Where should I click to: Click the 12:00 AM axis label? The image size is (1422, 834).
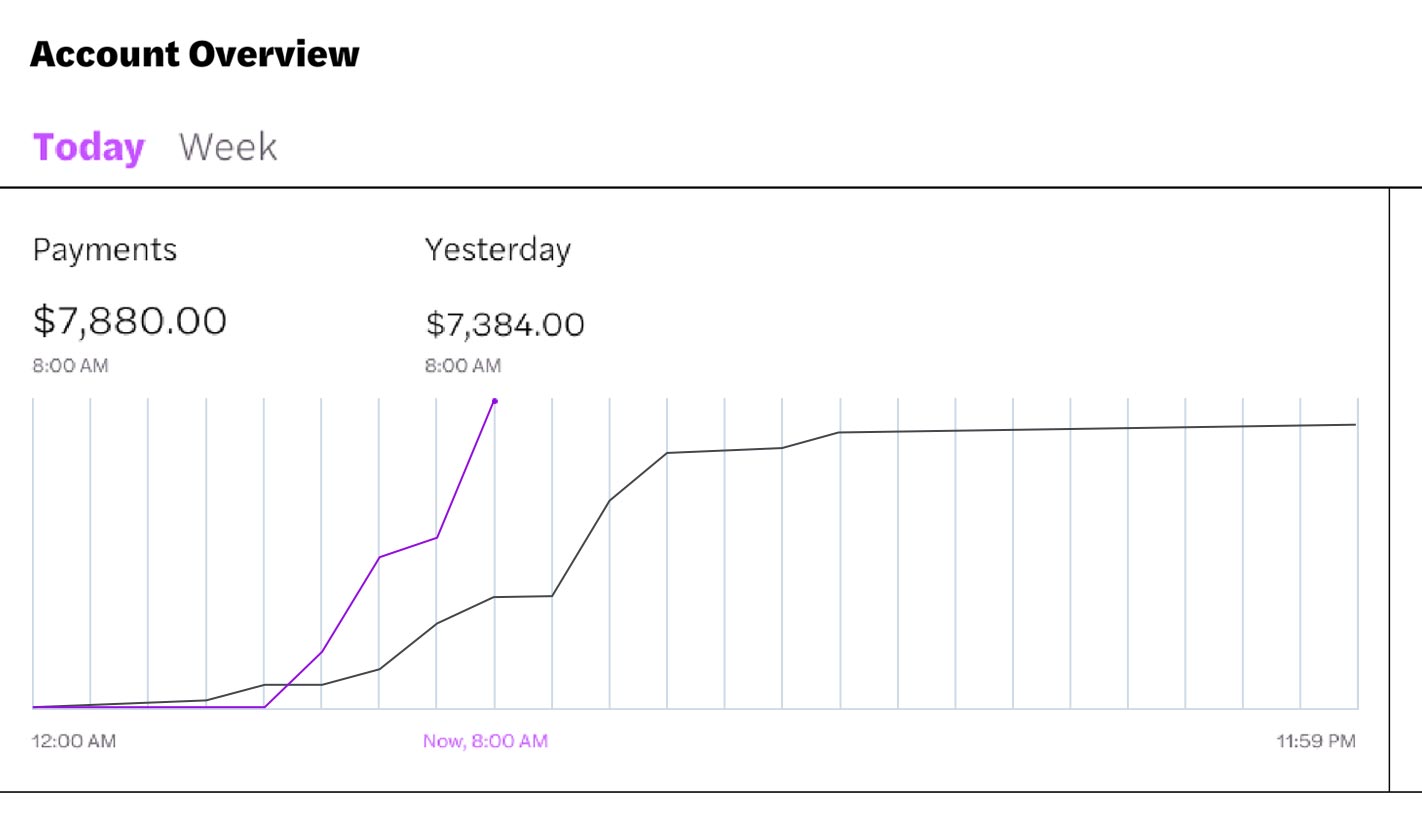click(x=72, y=741)
